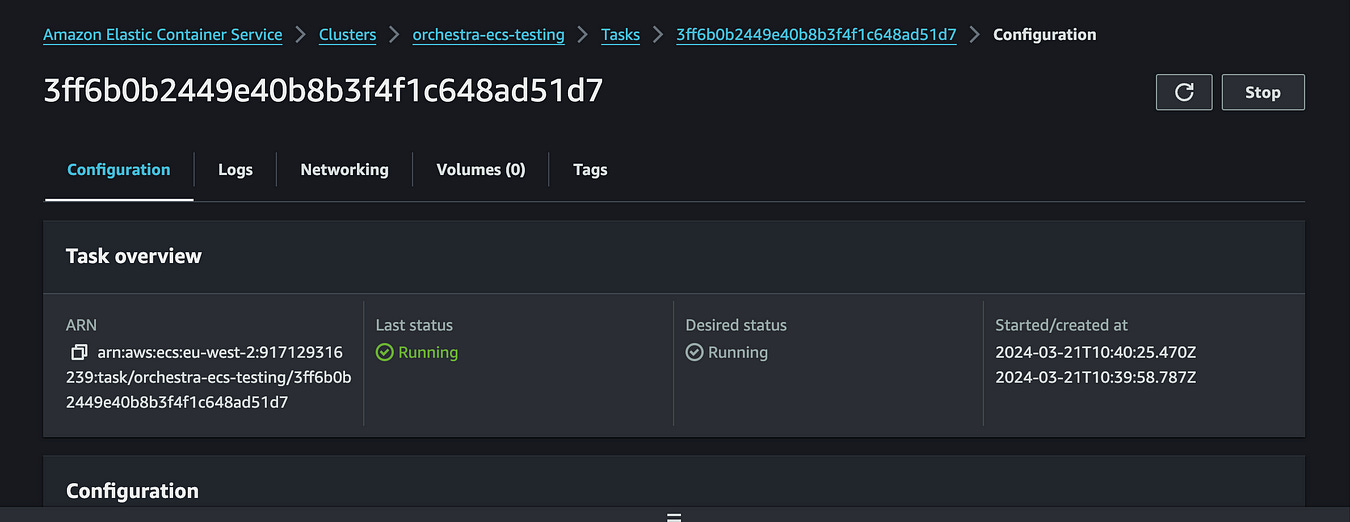
Task: Copy the ARN using the copy icon
Action: (x=79, y=353)
